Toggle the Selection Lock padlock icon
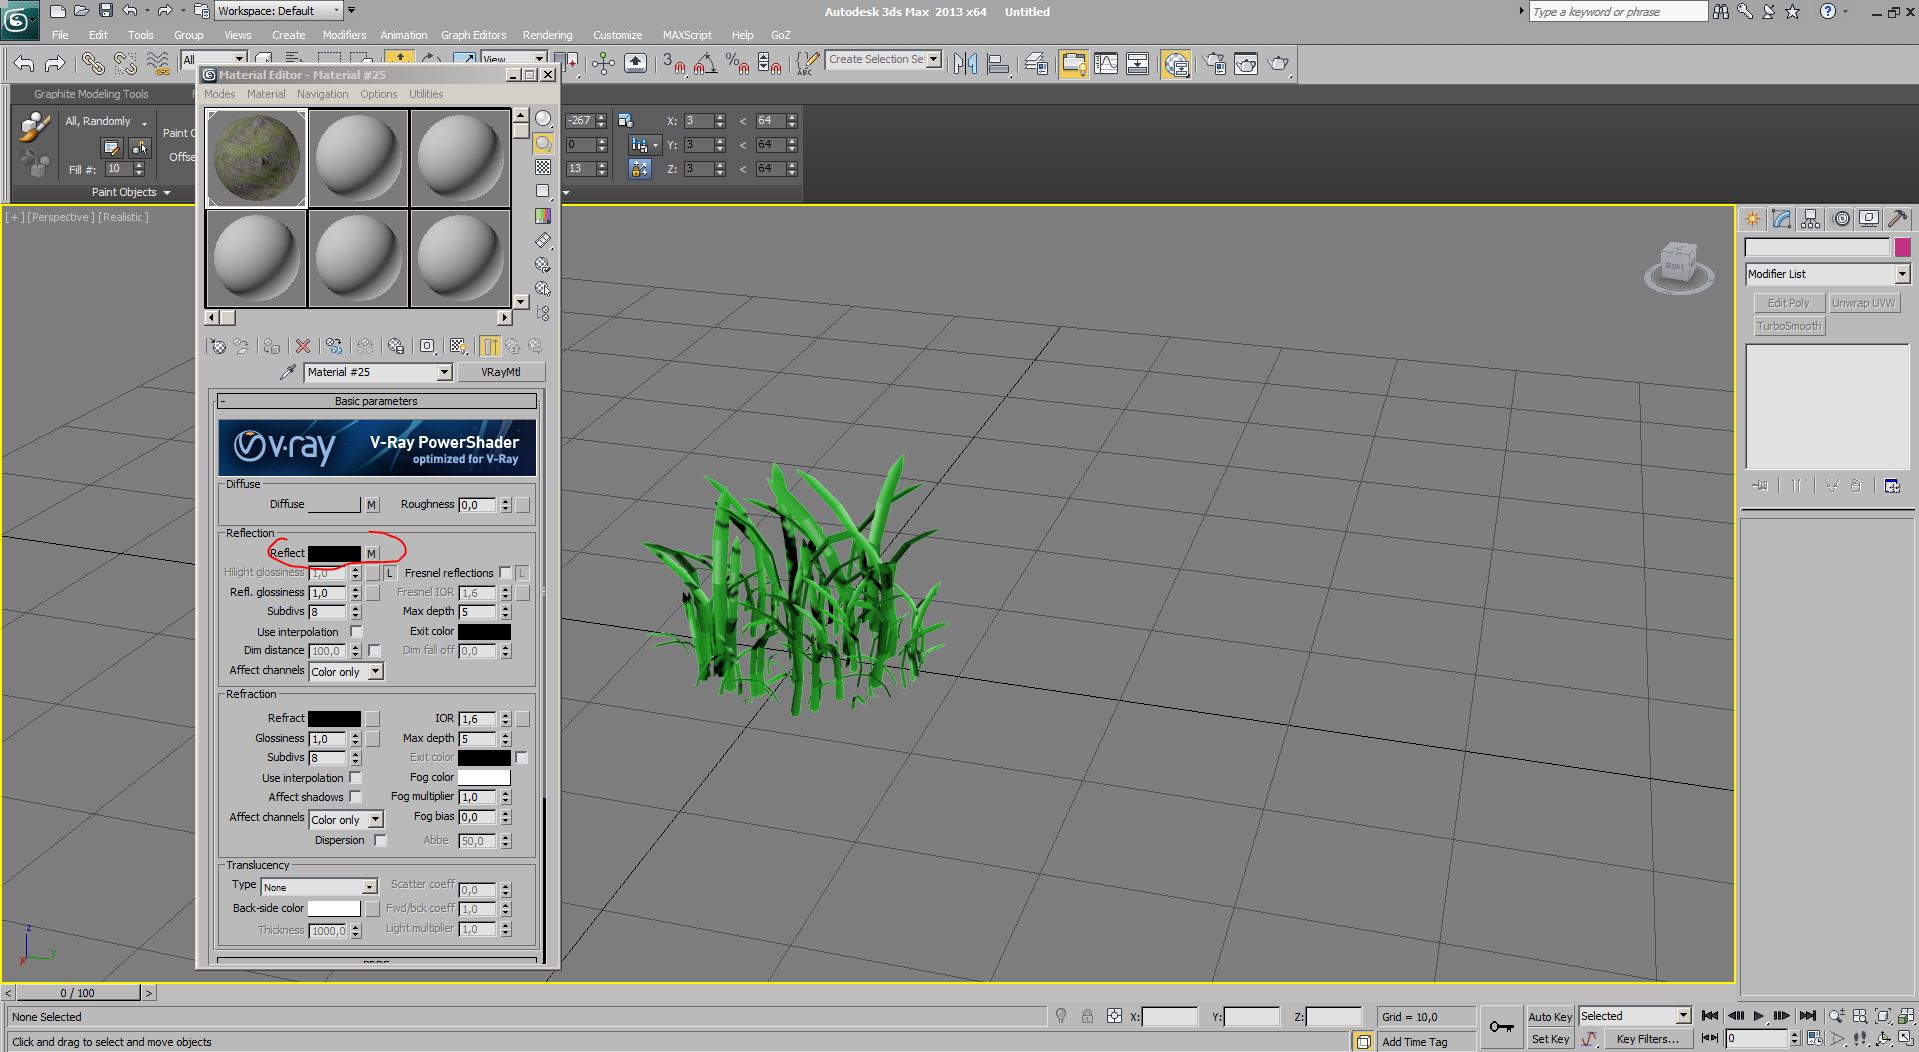The width and height of the screenshot is (1919, 1052). click(x=1087, y=1016)
